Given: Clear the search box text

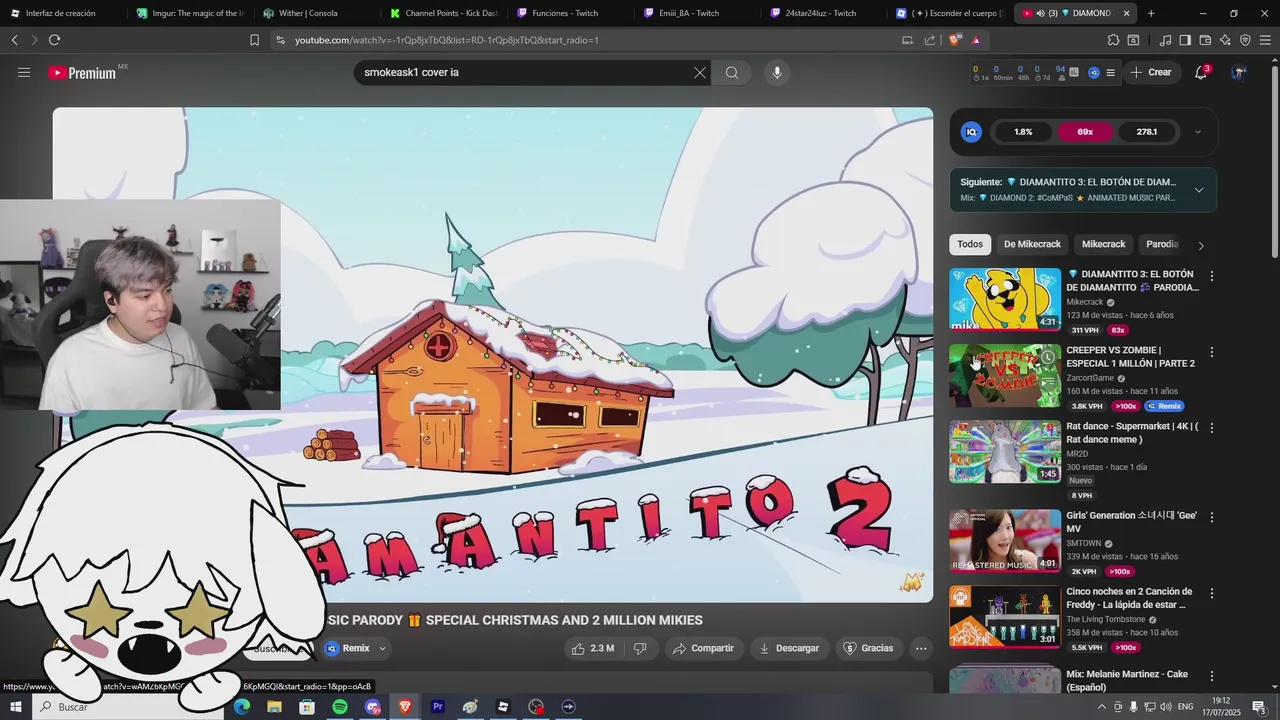Looking at the screenshot, I should click(700, 72).
